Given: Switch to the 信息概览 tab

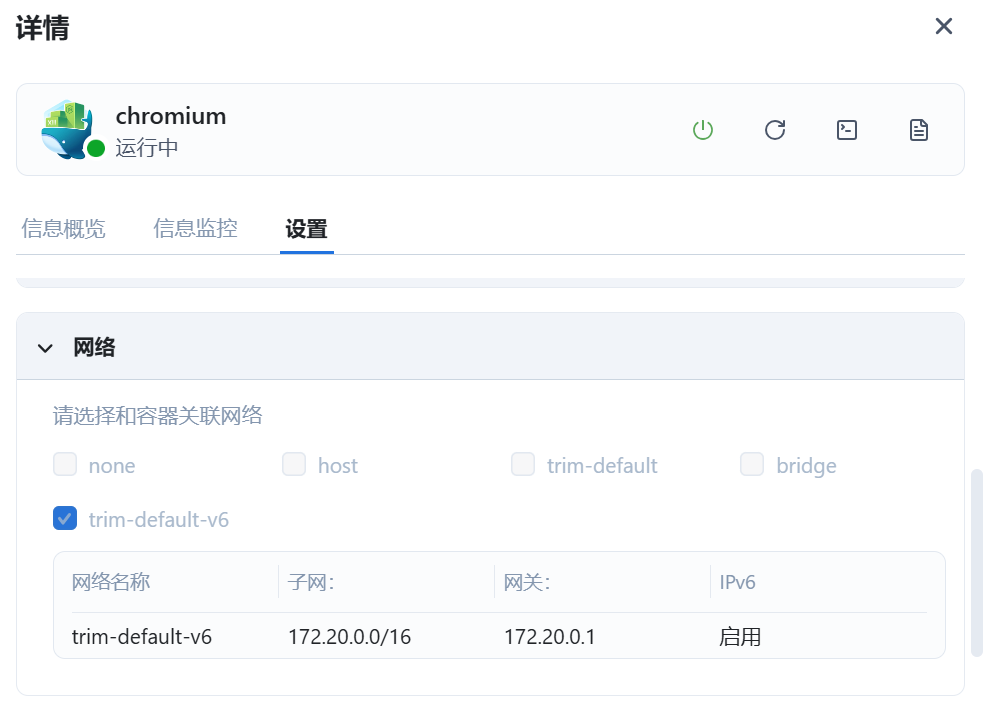Looking at the screenshot, I should [63, 229].
